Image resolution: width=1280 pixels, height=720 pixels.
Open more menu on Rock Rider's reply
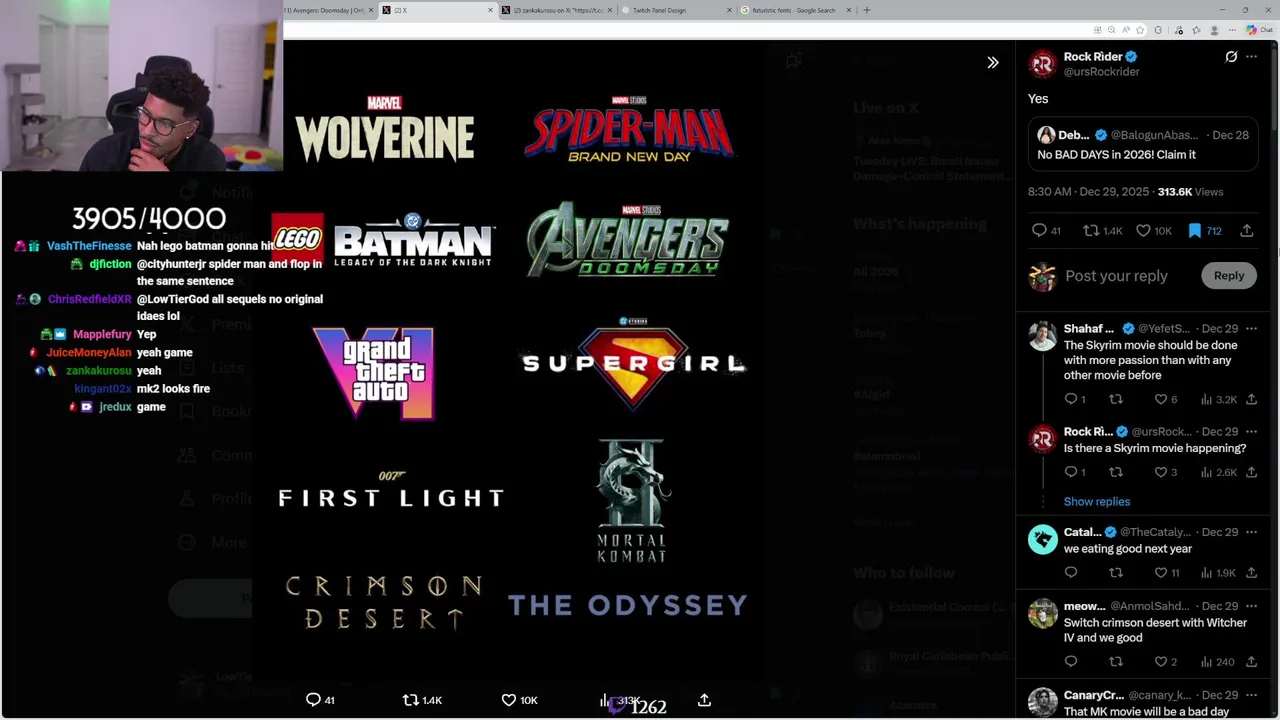tap(1251, 432)
